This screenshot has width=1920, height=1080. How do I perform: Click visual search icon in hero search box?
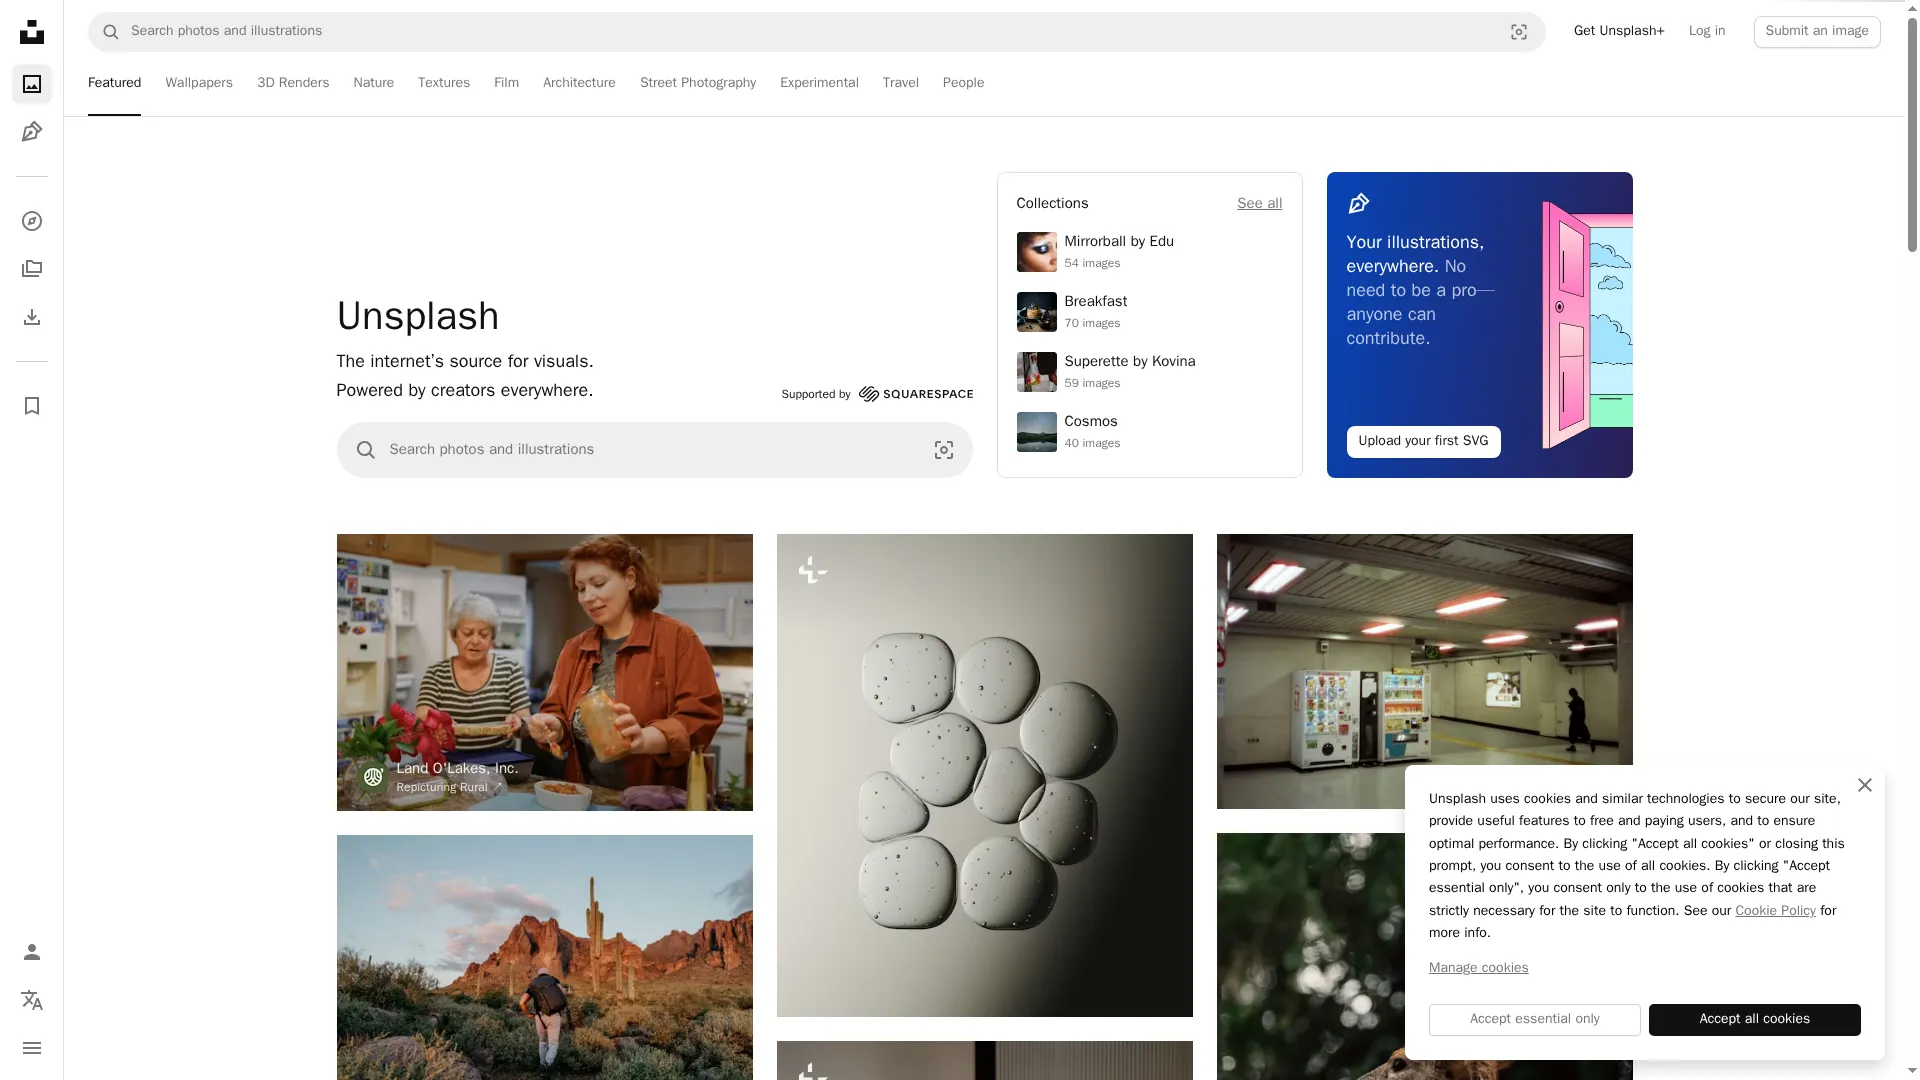(x=943, y=450)
